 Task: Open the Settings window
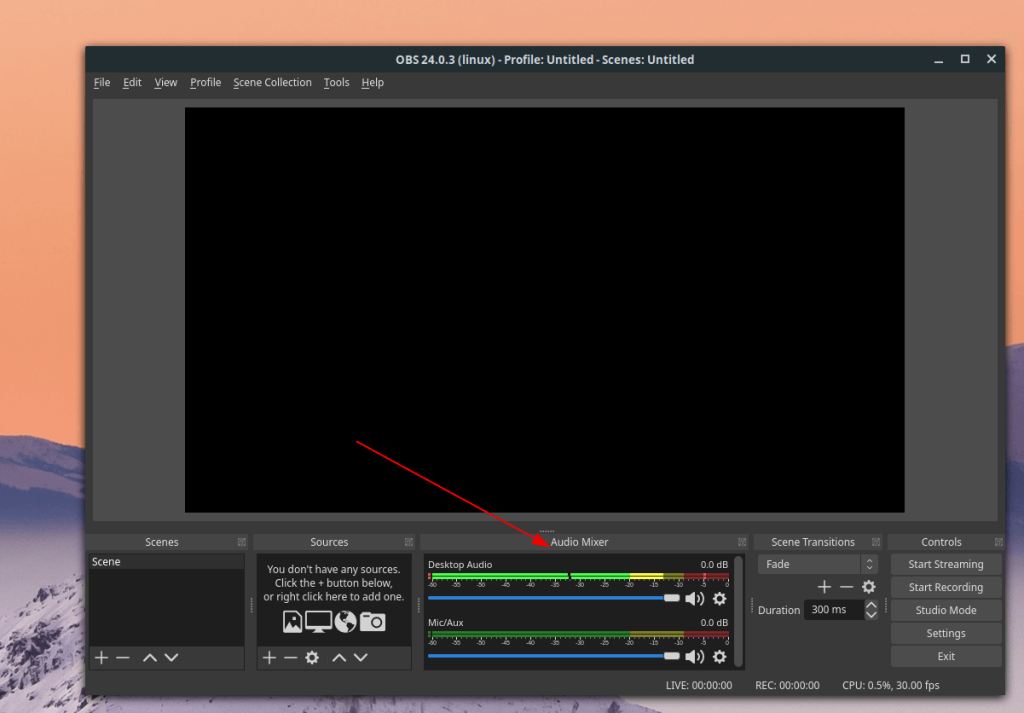point(945,633)
